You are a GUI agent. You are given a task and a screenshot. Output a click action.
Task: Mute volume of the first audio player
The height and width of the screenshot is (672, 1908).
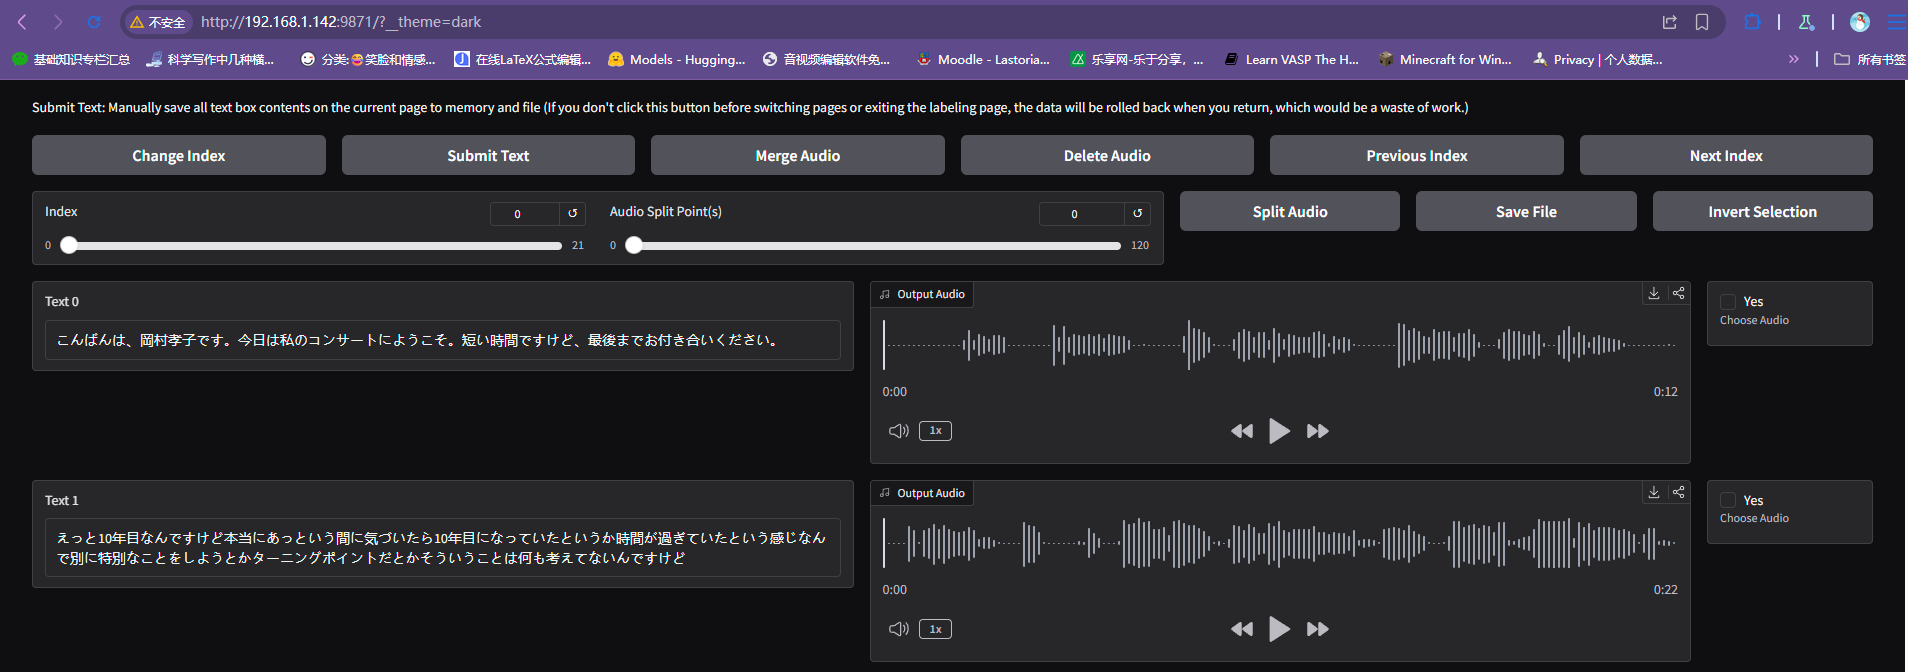coord(899,431)
